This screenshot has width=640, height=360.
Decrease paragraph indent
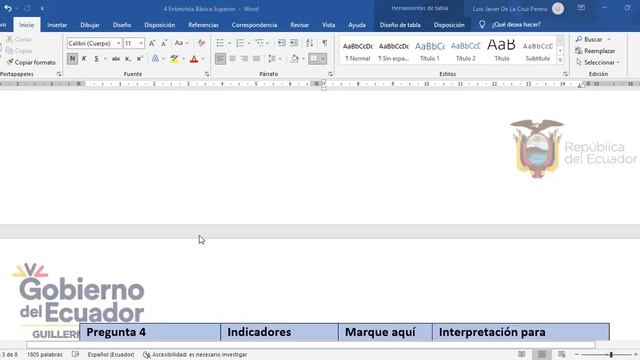pos(282,43)
